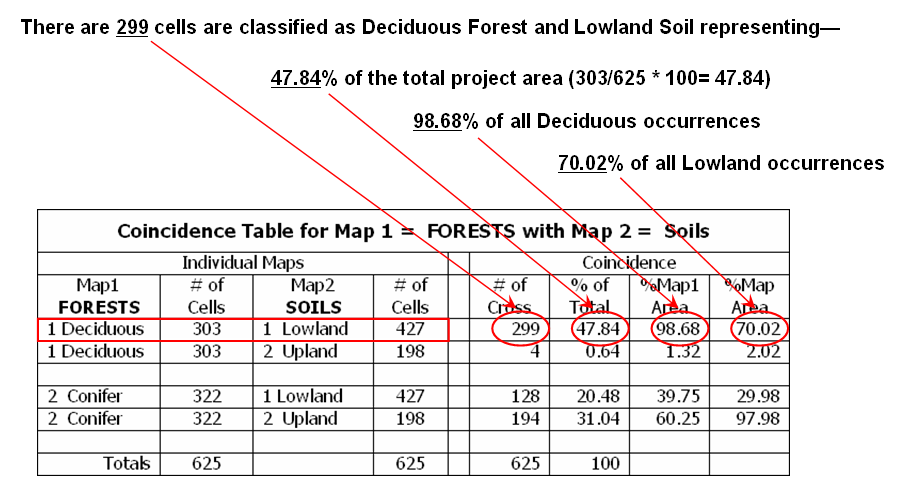Click the Coincidence Table title row
The image size is (907, 491).
413,232
